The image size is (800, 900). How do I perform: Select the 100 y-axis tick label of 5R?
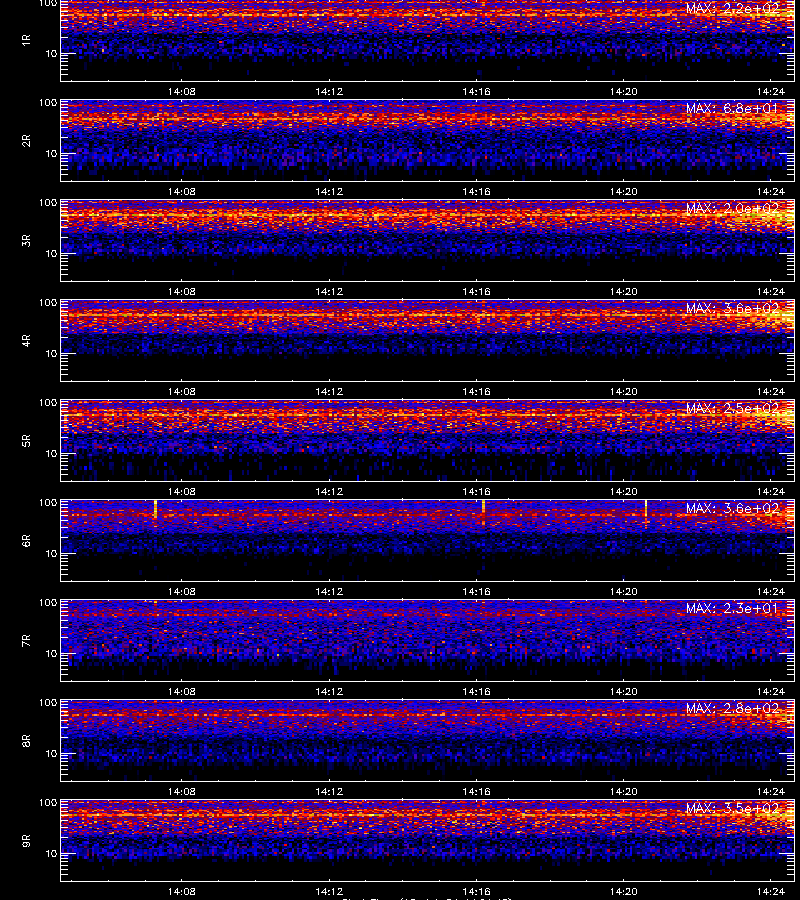tap(48, 403)
